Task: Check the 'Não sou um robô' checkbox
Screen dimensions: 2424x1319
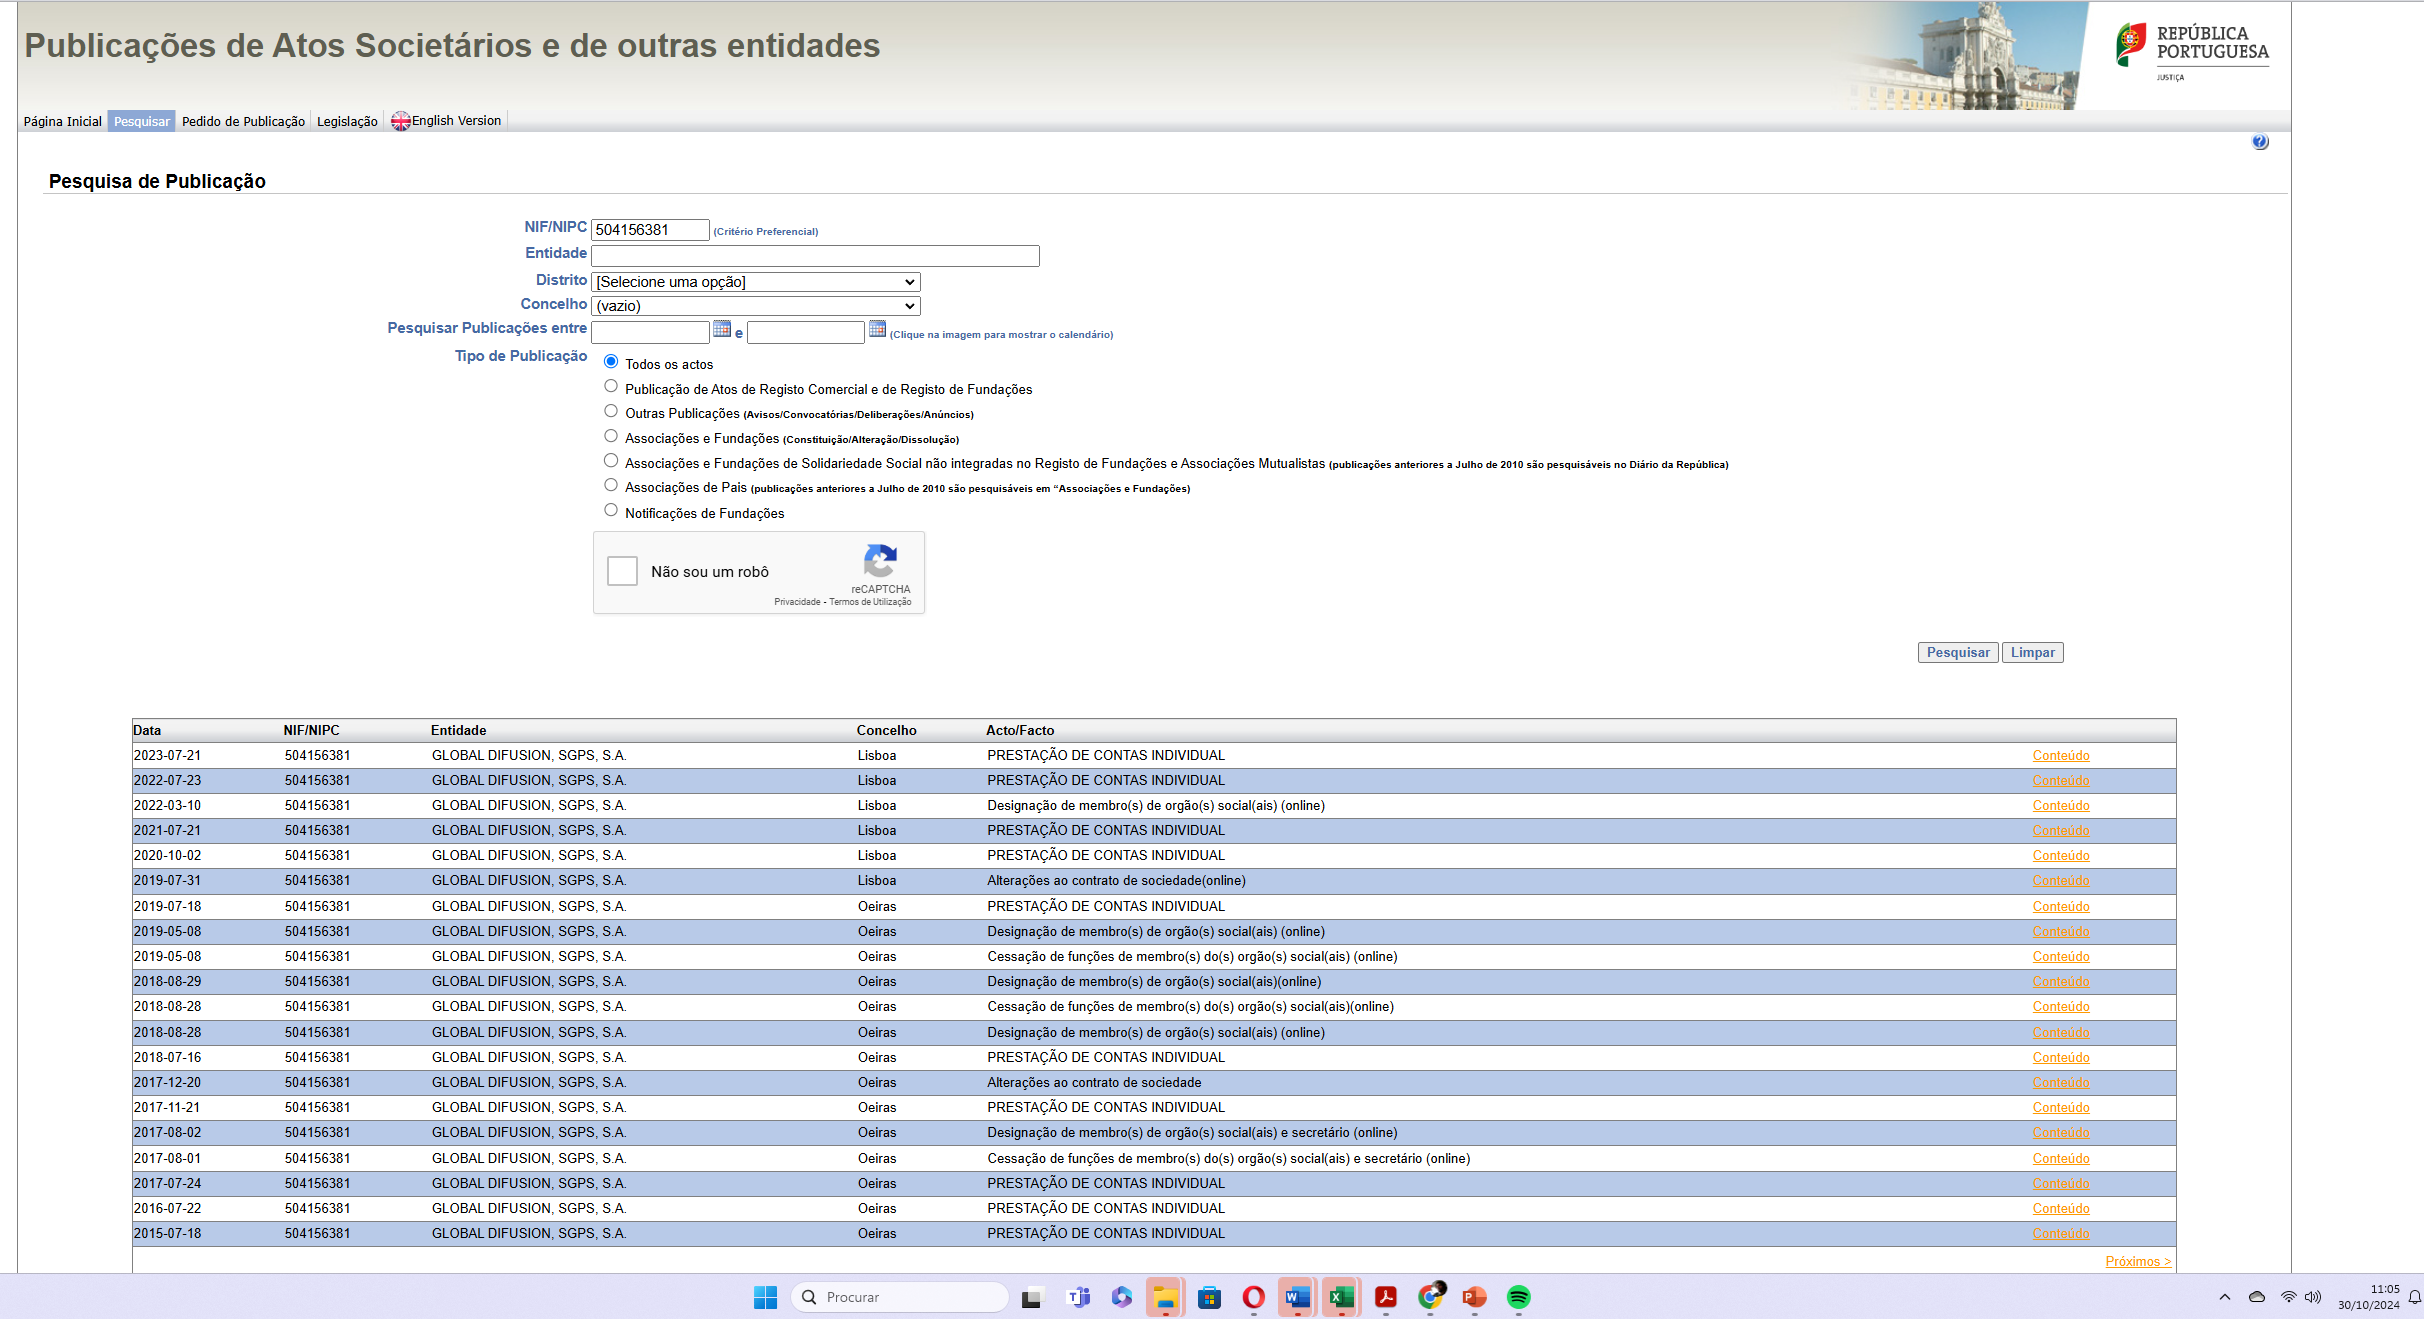Action: [622, 571]
